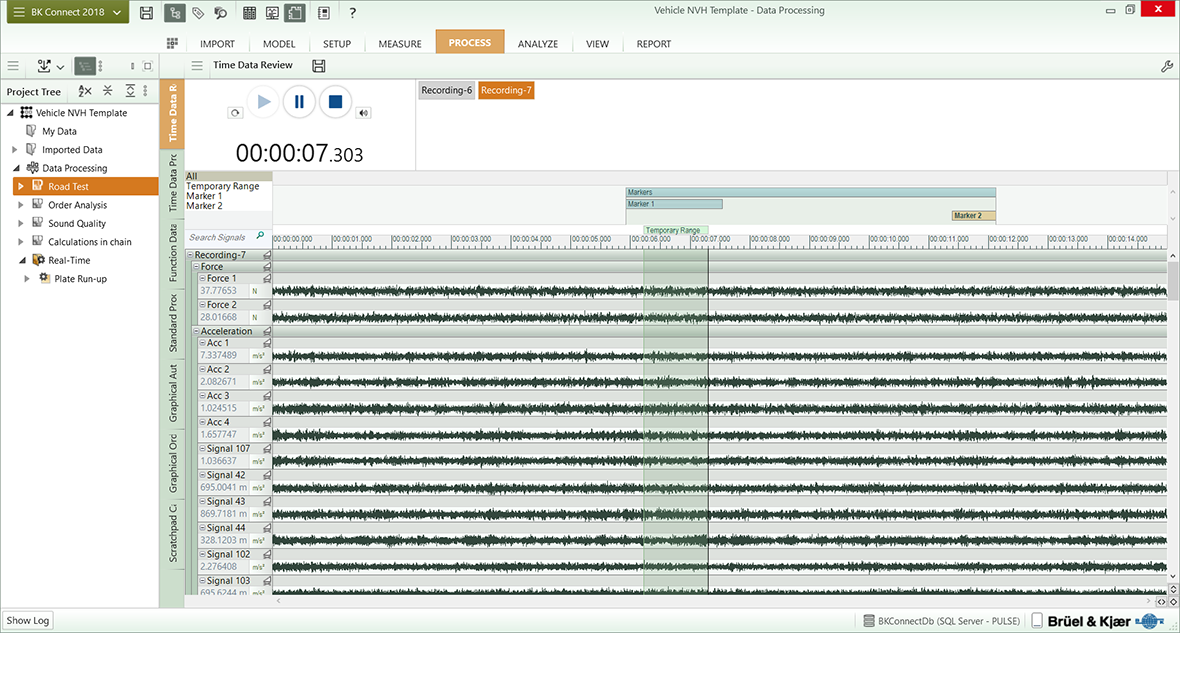Image resolution: width=1180 pixels, height=674 pixels.
Task: Click the speaker volume icon near playback controls
Action: pos(363,113)
